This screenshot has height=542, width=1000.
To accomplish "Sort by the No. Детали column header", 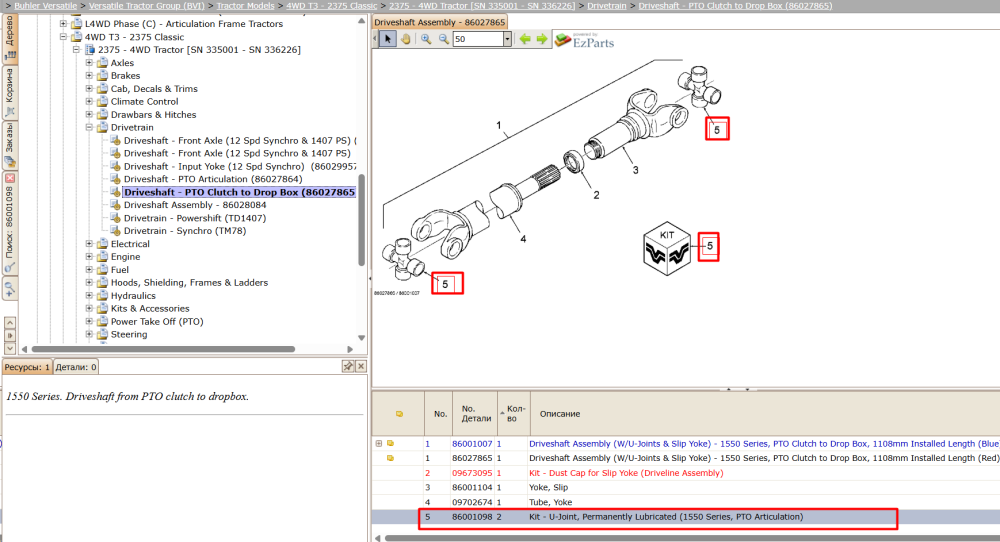I will (474, 413).
